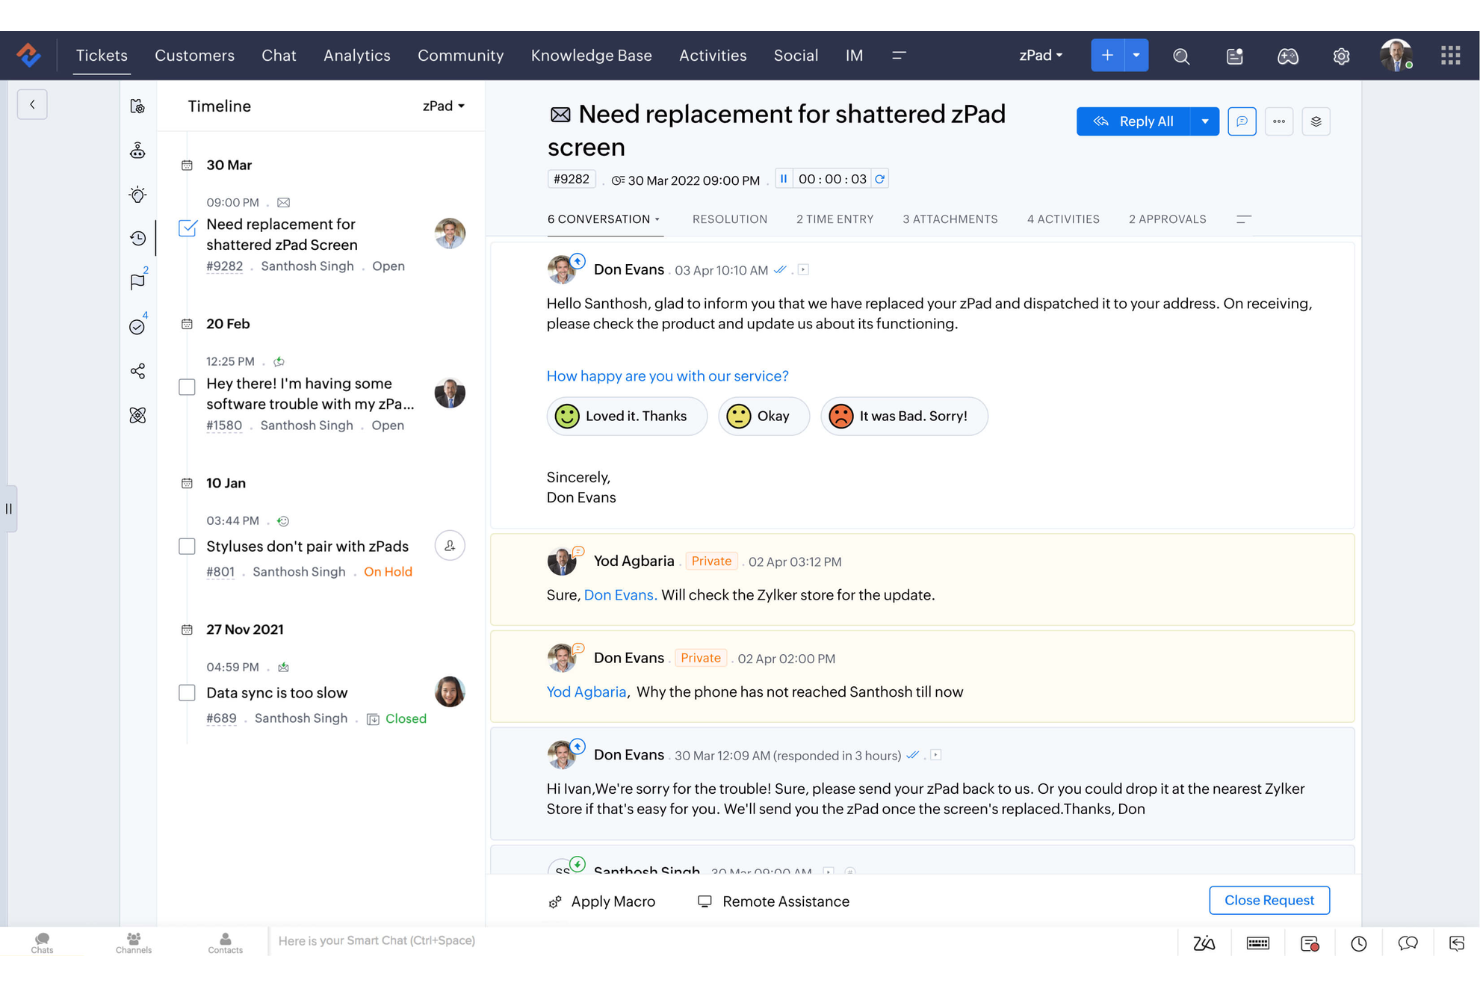The width and height of the screenshot is (1480, 987).
Task: Open global search in the top bar
Action: [x=1181, y=56]
